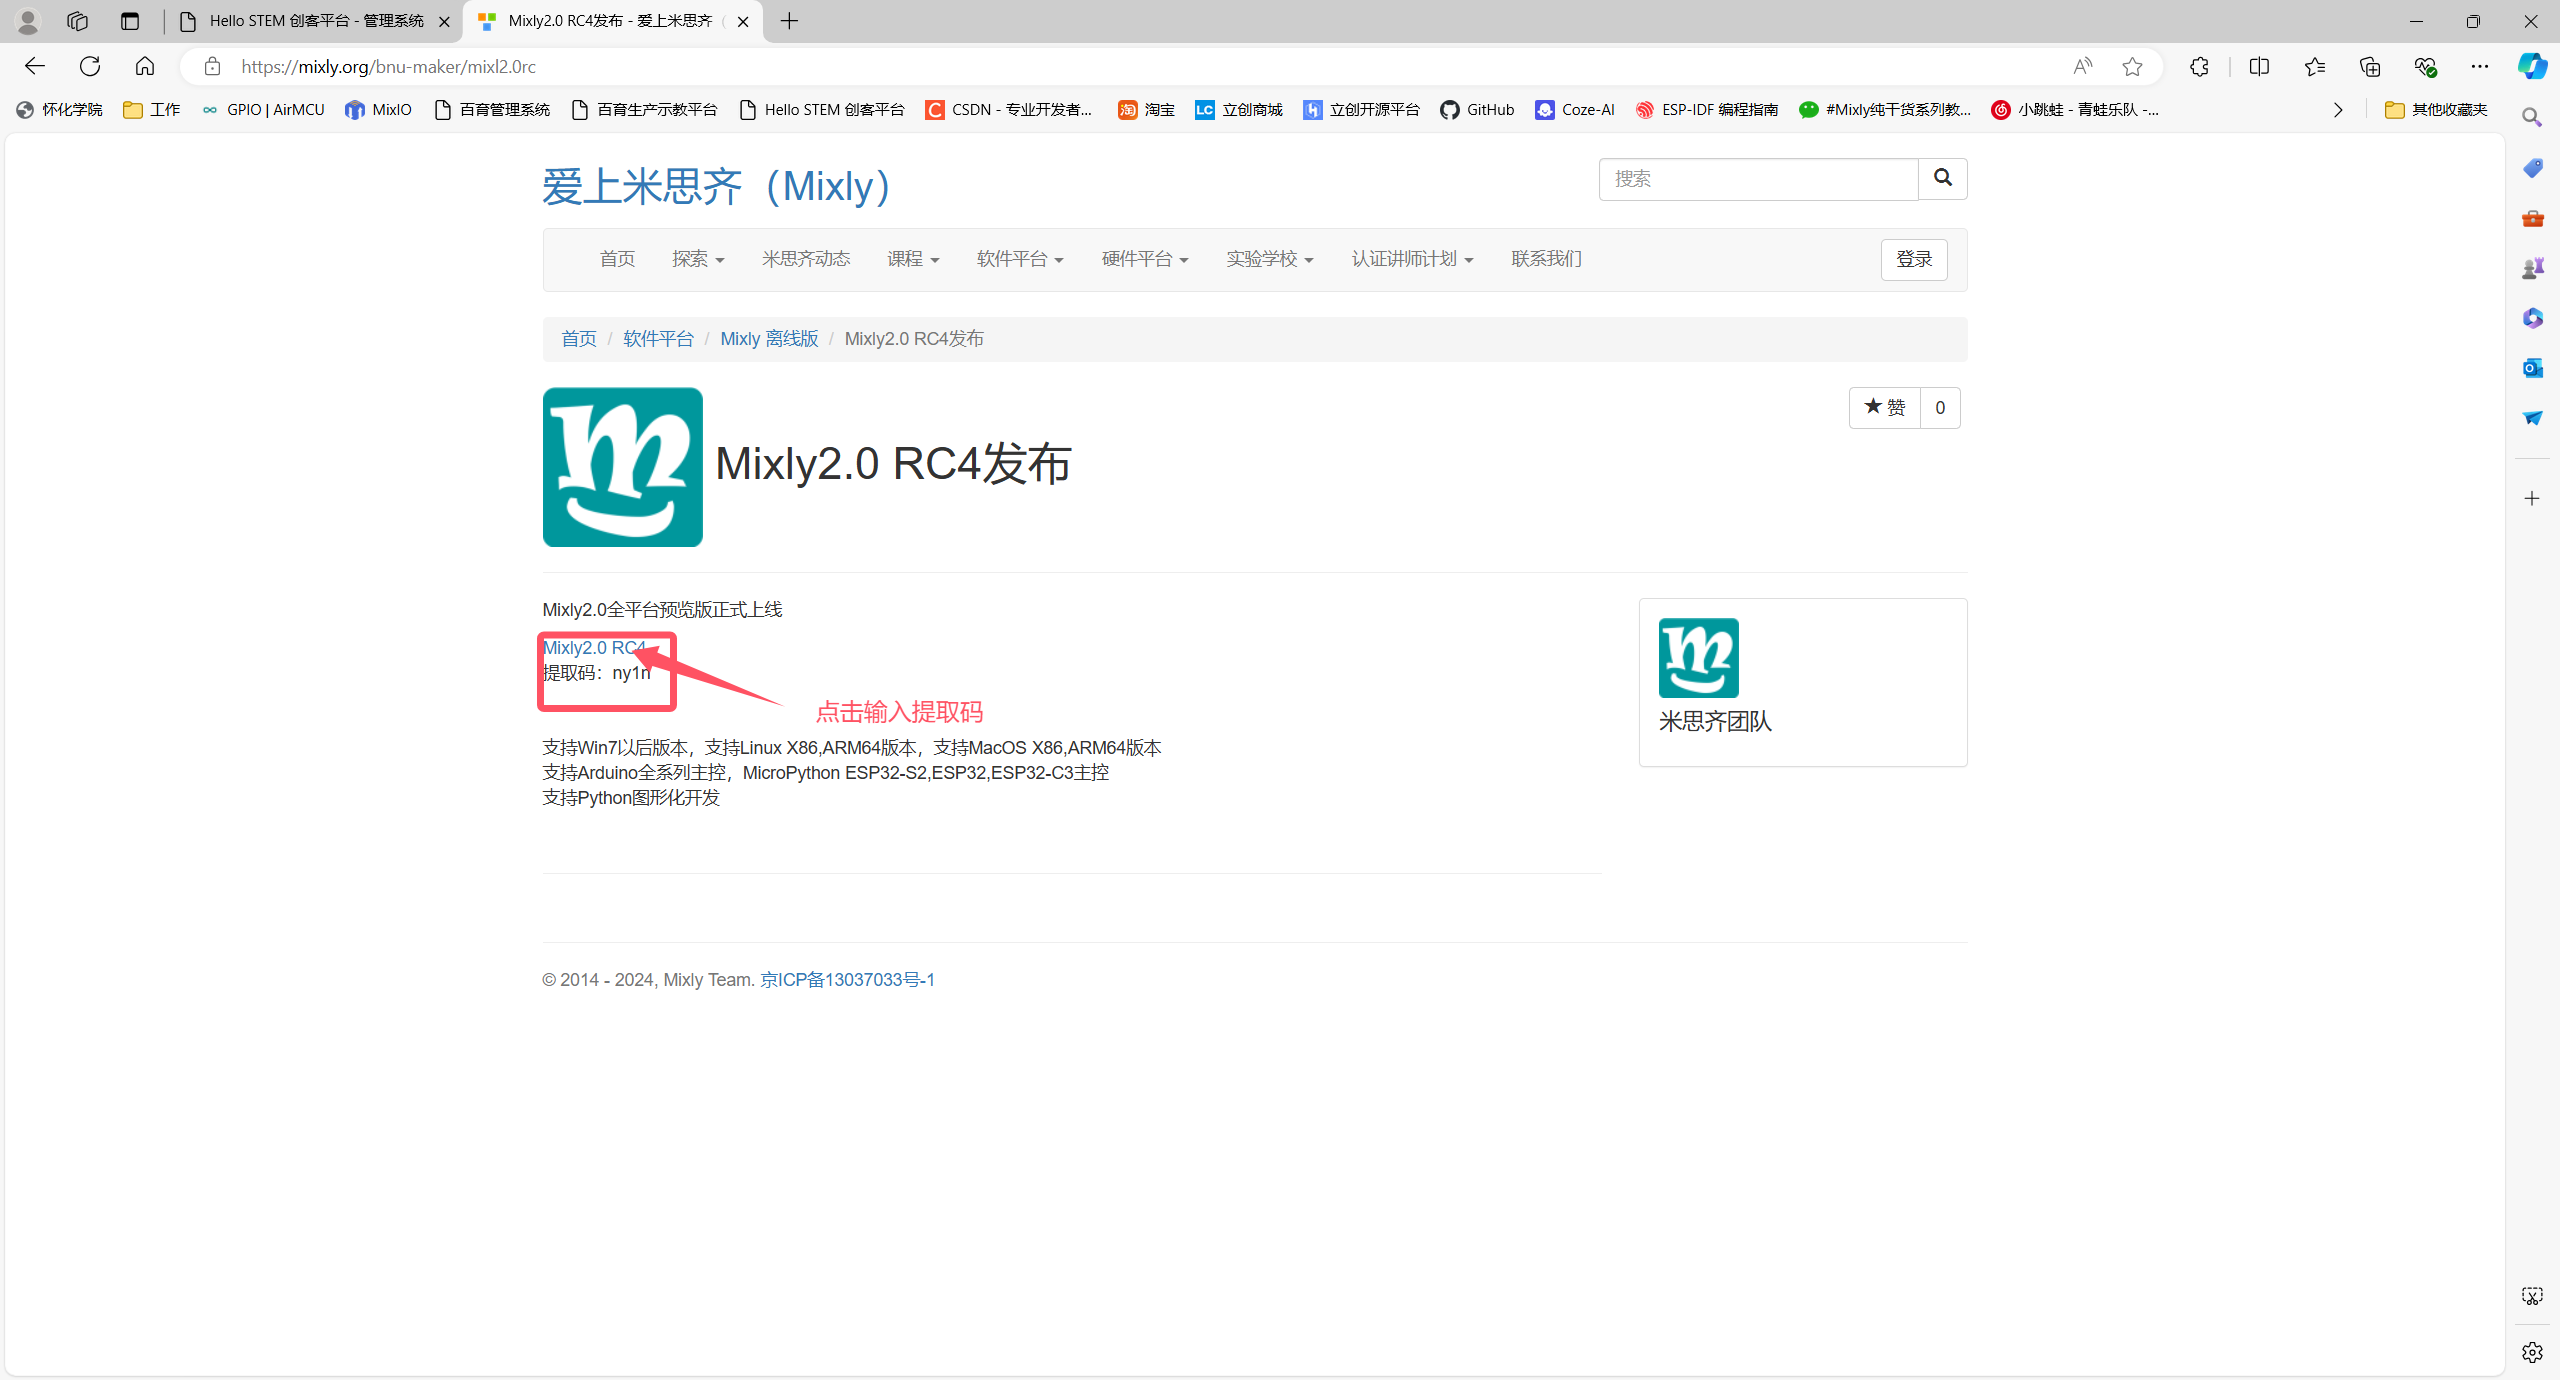Open the Mixly2.0 RC4 download link
The width and height of the screenshot is (2560, 1380).
(590, 647)
